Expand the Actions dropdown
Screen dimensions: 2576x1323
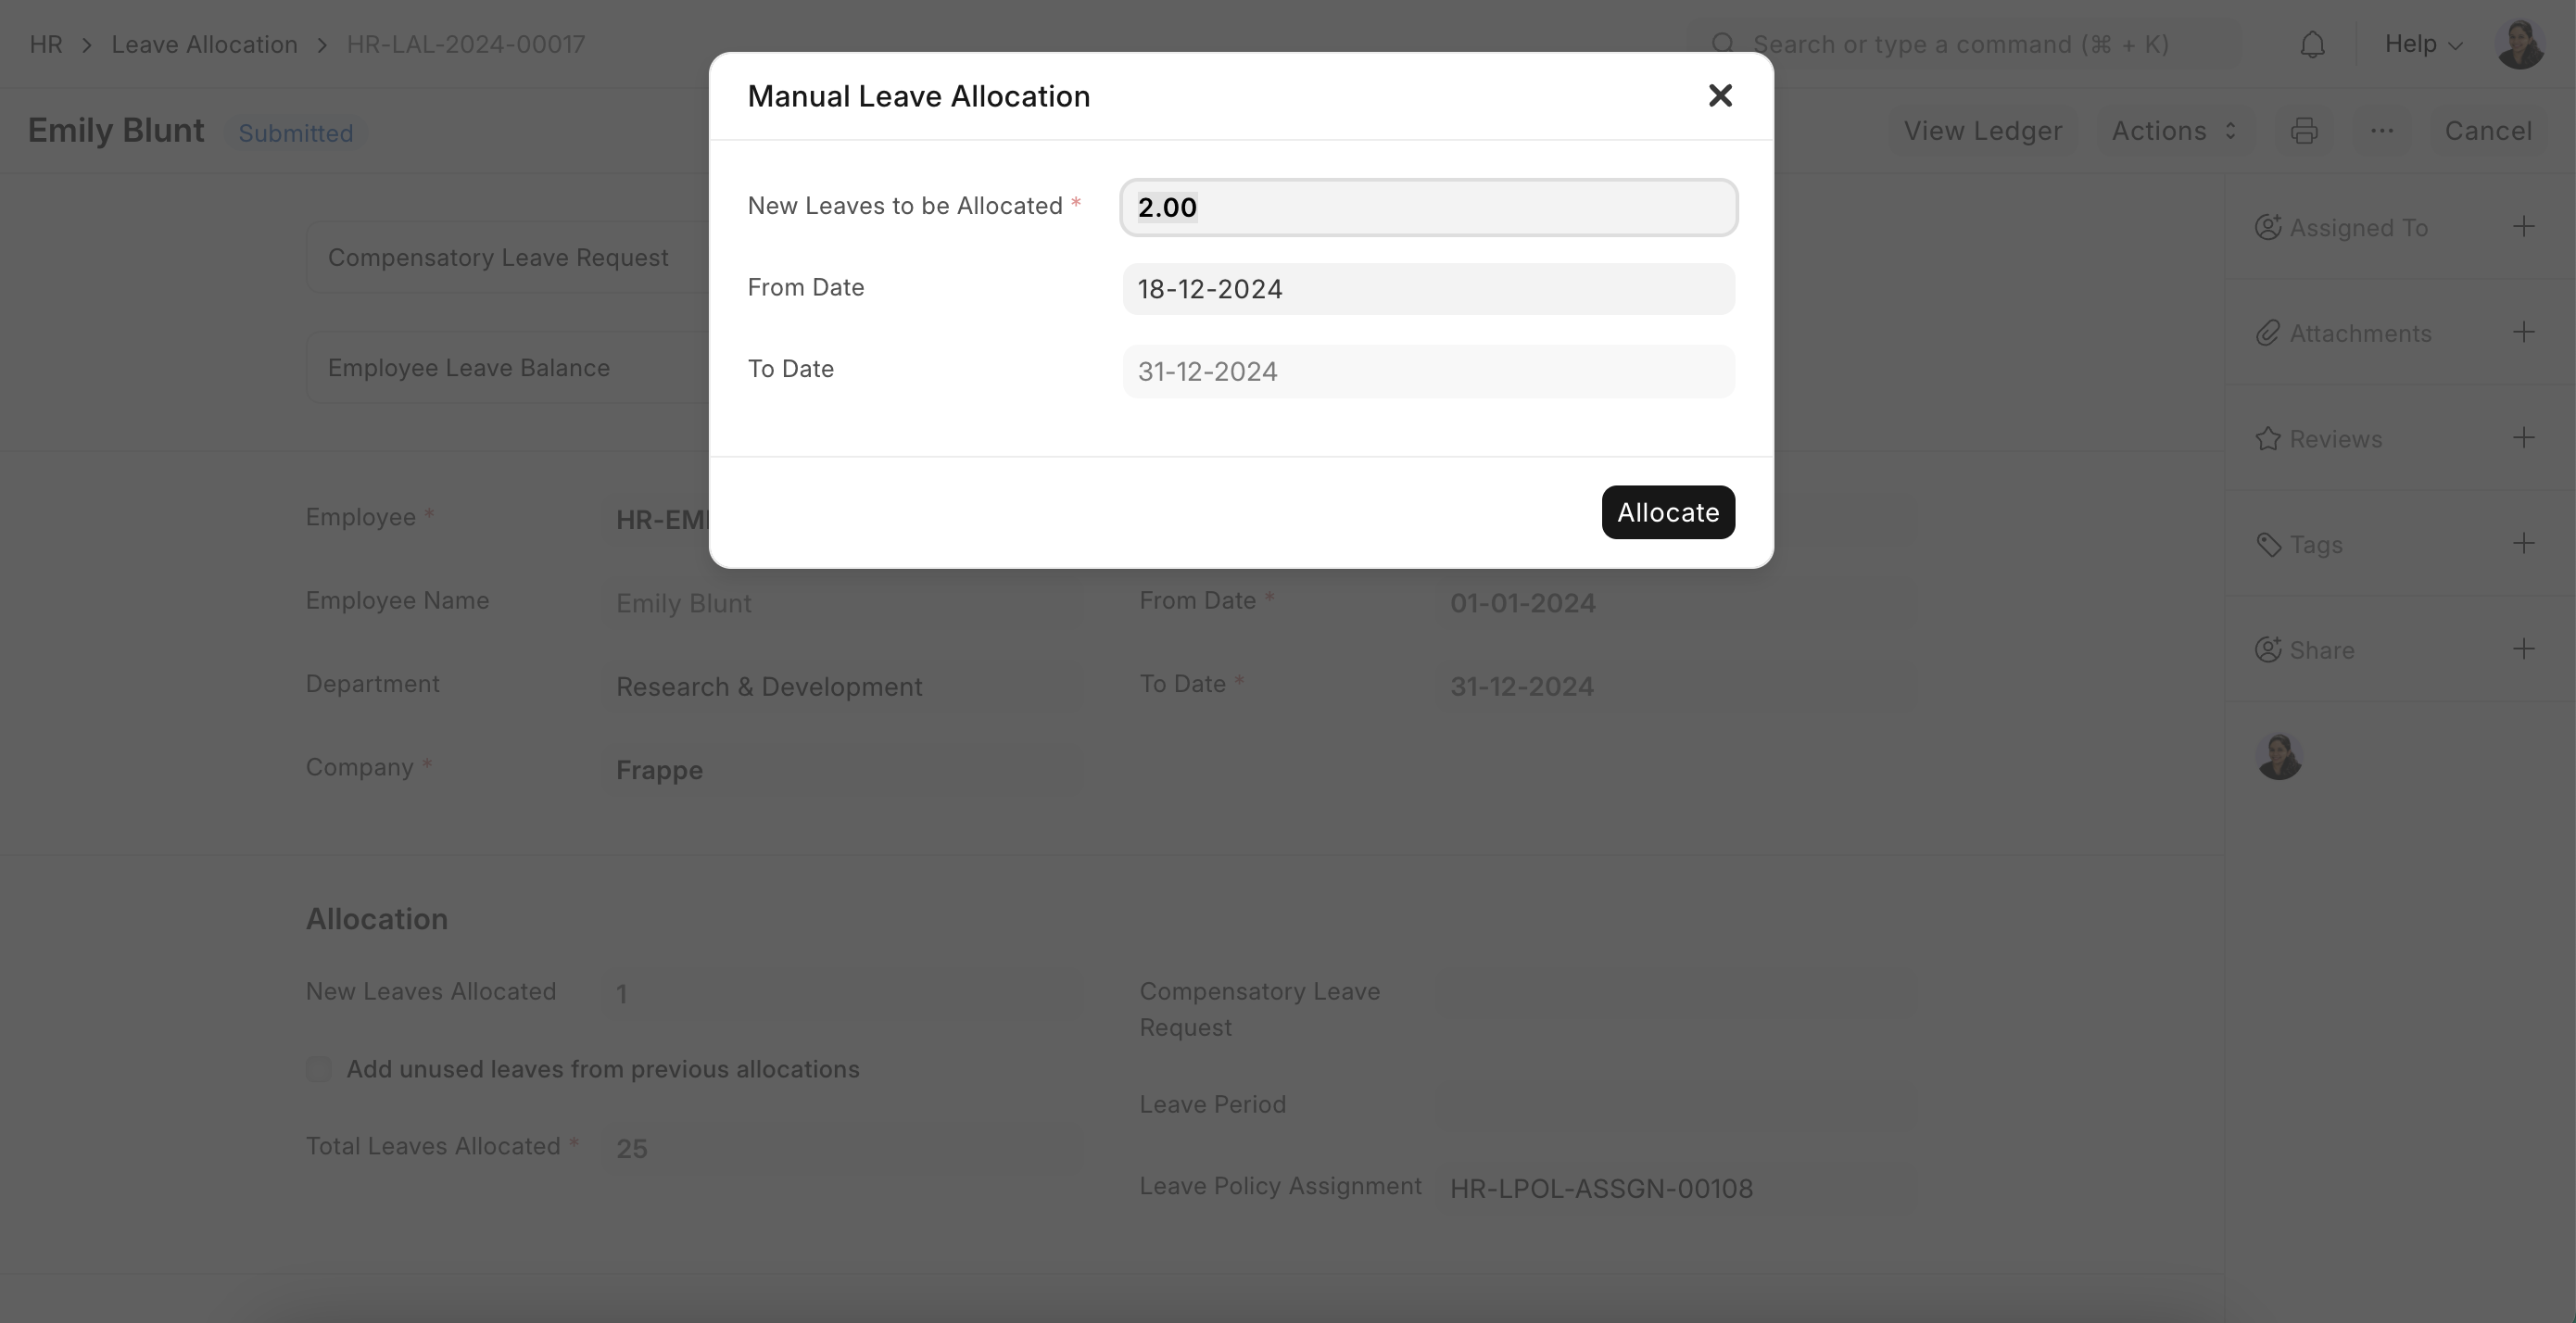(x=2173, y=131)
